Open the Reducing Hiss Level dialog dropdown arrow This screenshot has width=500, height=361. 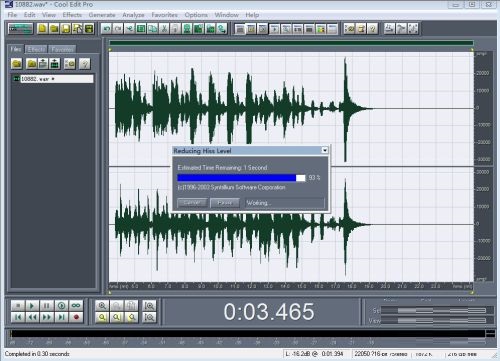pos(325,151)
